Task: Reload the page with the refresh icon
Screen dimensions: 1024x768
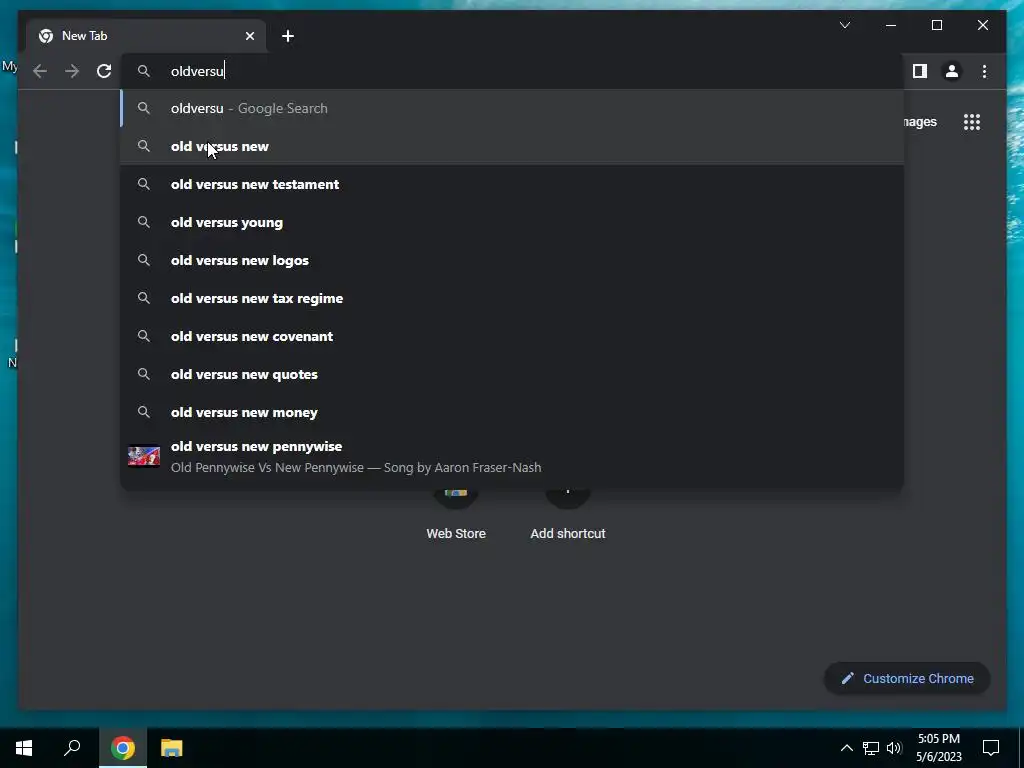Action: click(x=104, y=71)
